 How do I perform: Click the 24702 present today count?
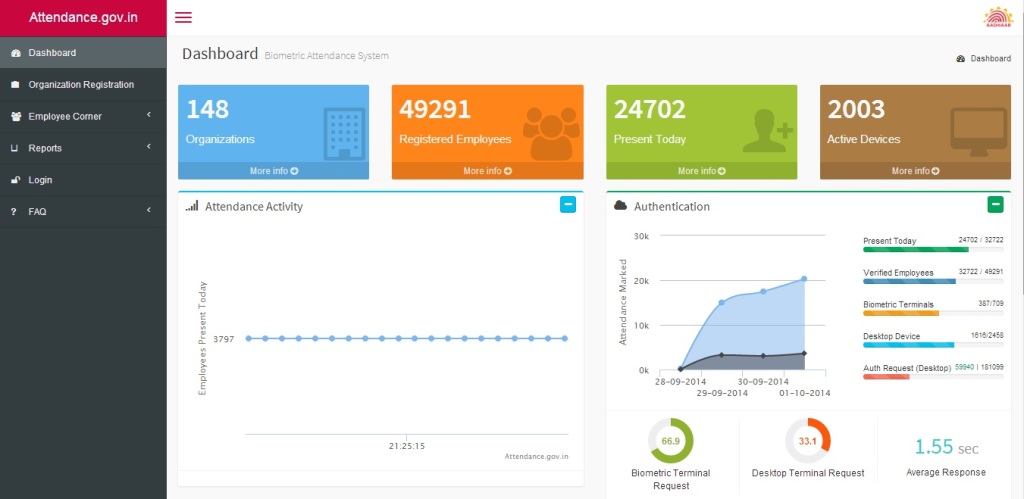[x=650, y=109]
